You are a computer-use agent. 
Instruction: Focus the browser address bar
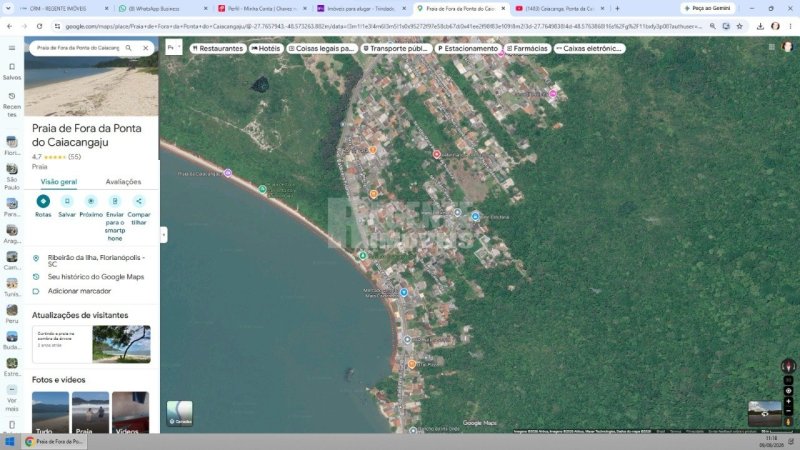click(383, 26)
